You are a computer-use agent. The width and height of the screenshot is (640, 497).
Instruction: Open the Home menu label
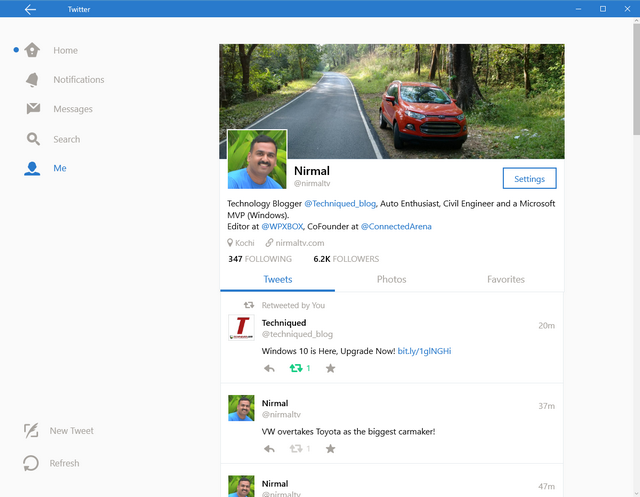pos(65,50)
